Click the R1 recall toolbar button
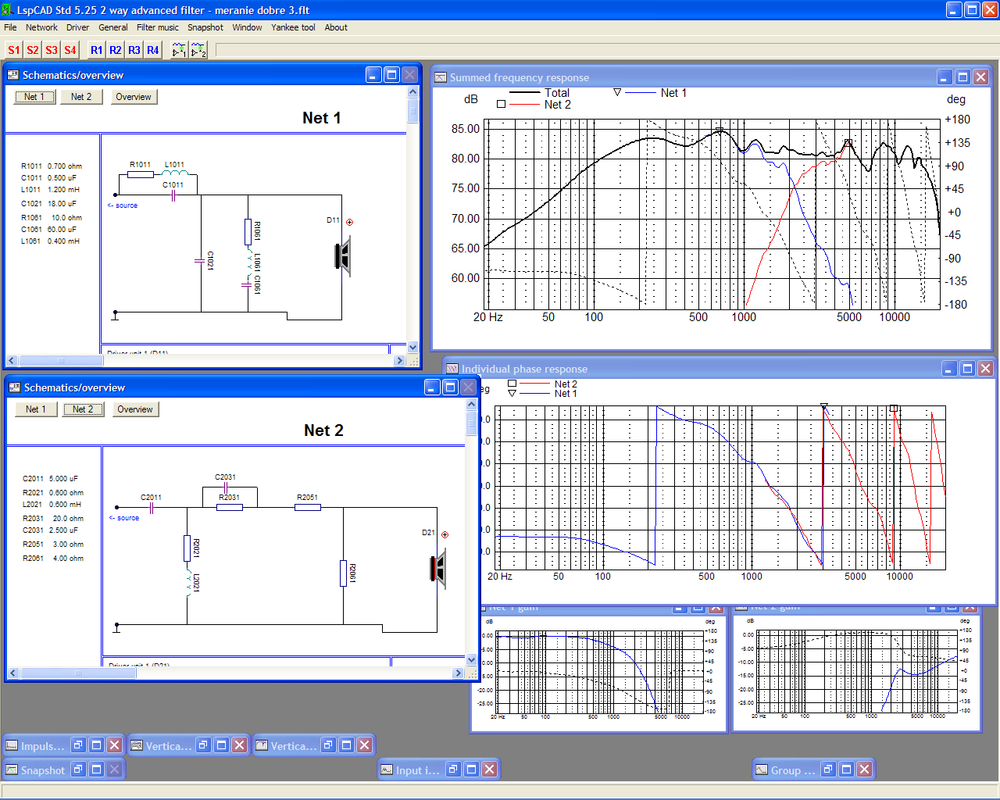Viewport: 1000px width, 800px height. [96, 50]
